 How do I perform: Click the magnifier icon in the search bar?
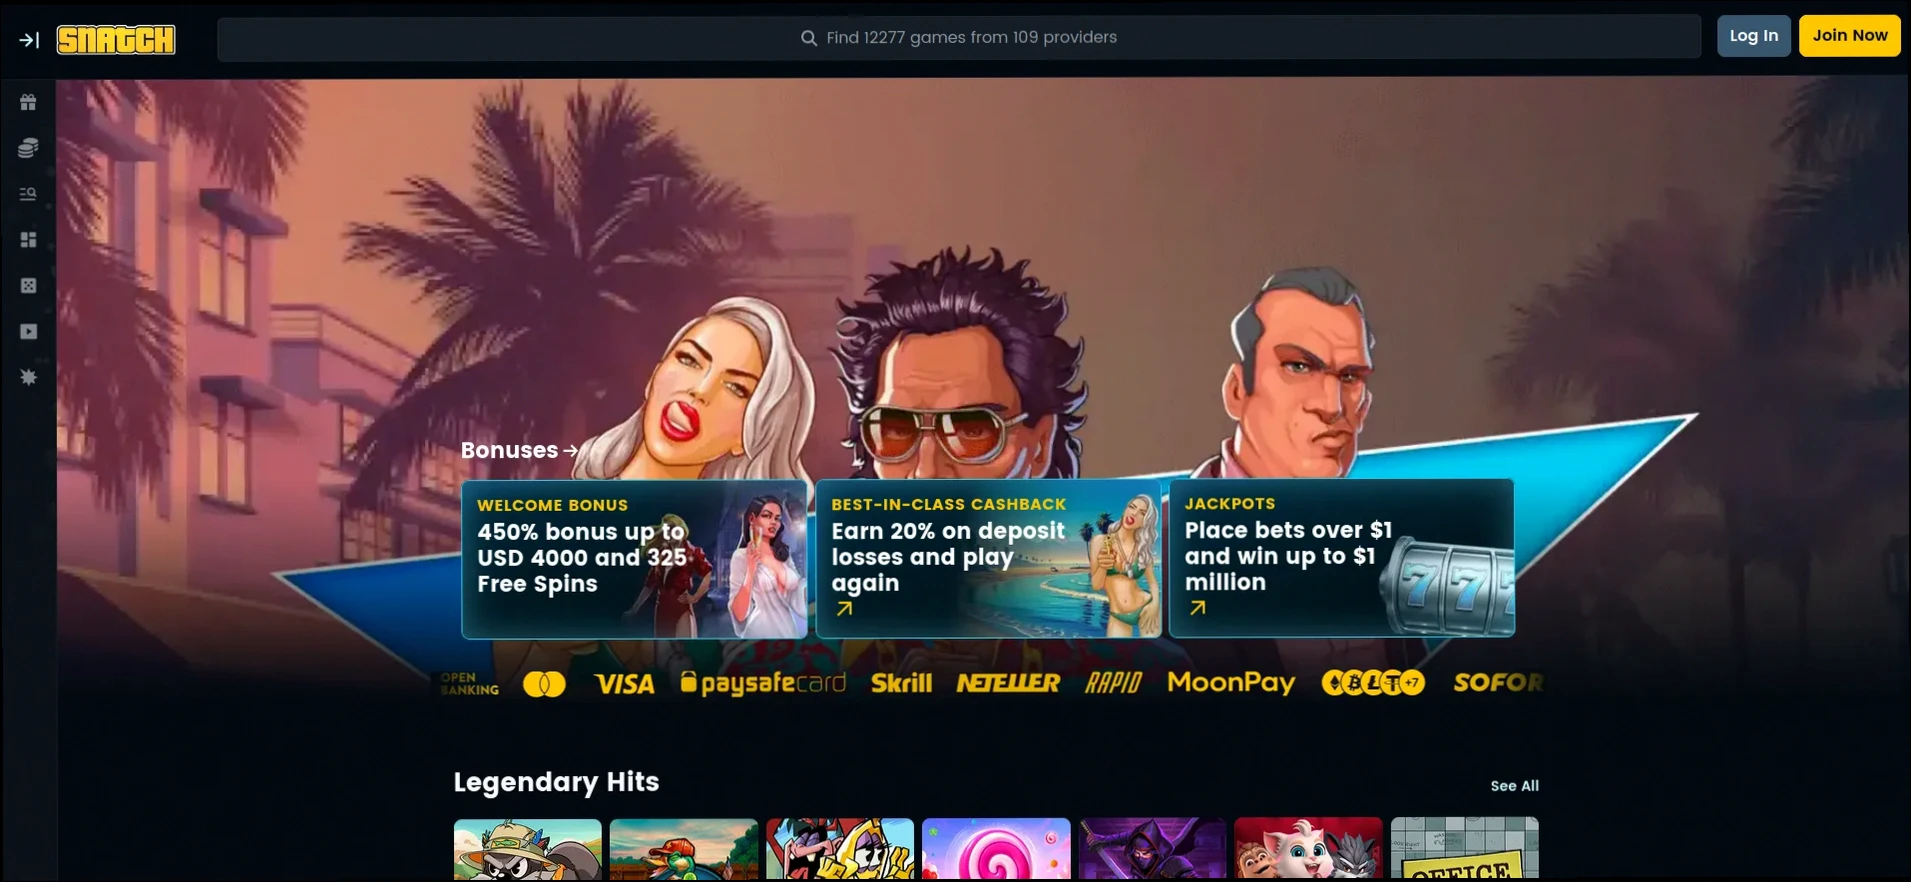pyautogui.click(x=809, y=38)
